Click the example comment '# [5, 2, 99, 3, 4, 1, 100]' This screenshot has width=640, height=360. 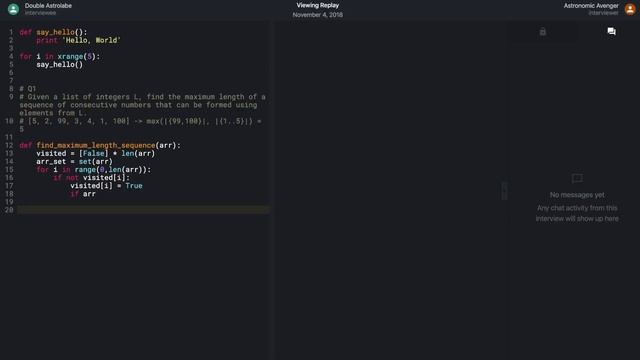[140, 125]
